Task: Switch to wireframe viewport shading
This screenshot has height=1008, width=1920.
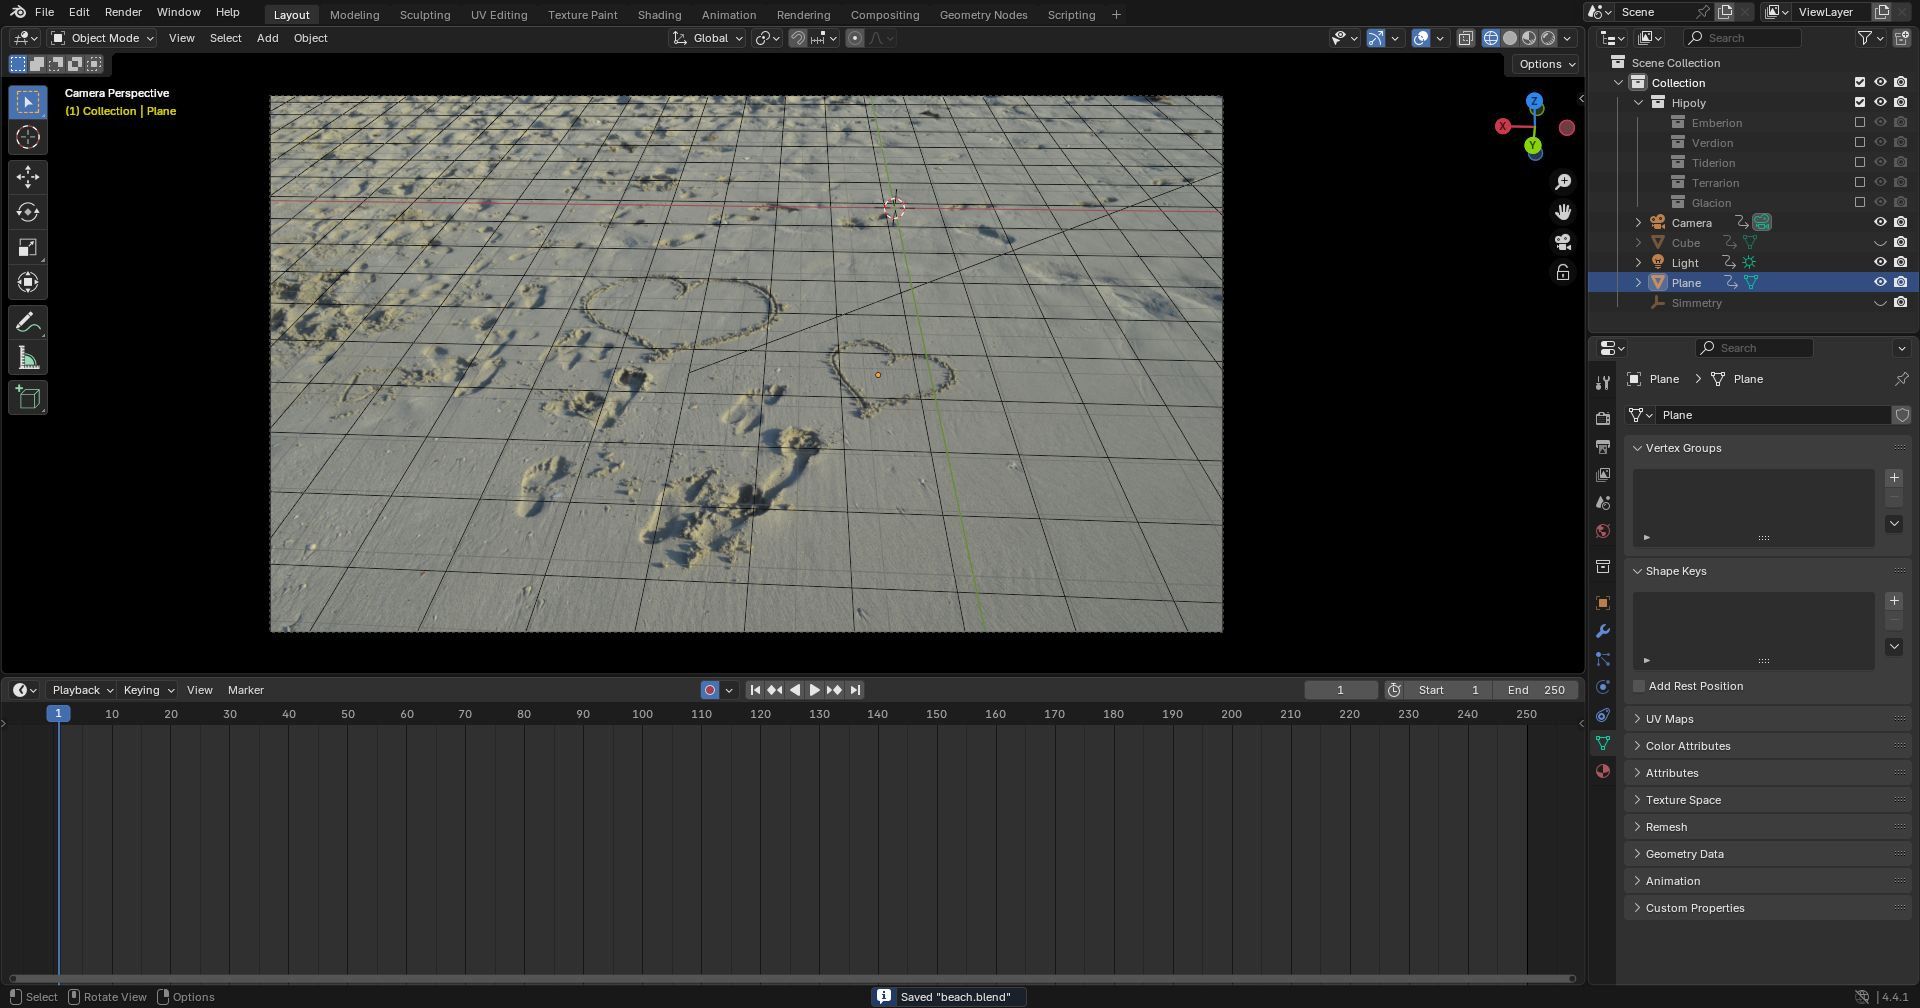Action: [1491, 38]
